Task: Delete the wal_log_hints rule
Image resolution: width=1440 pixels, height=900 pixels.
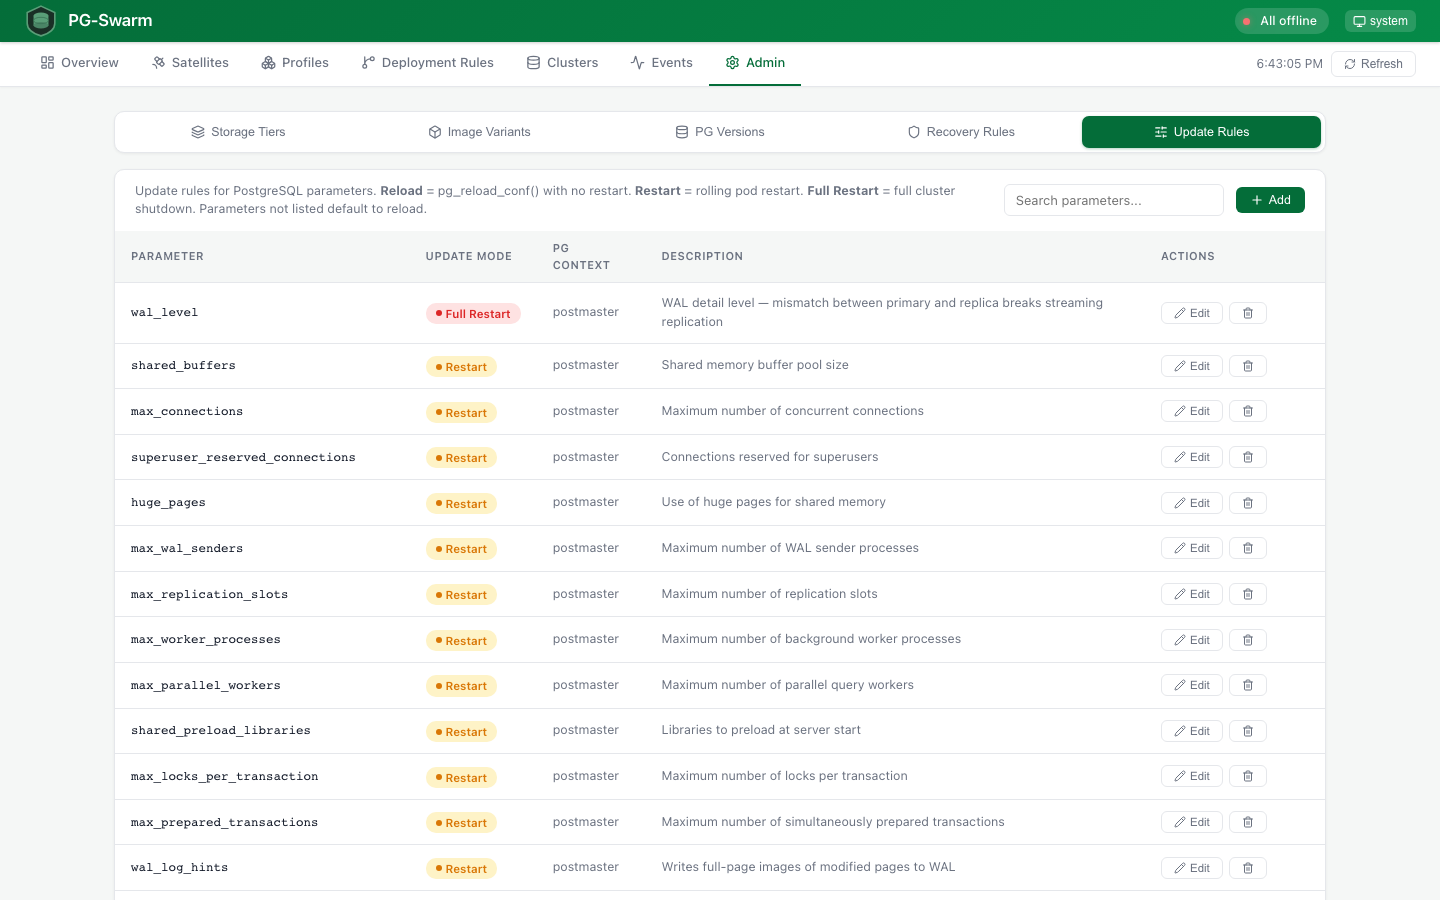Action: click(x=1247, y=868)
